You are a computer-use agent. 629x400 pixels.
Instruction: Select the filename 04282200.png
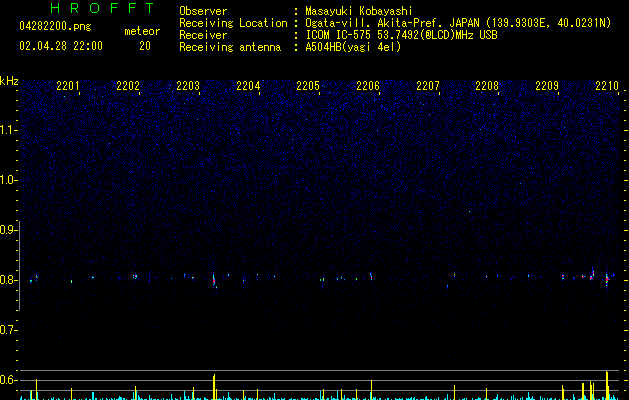point(55,27)
